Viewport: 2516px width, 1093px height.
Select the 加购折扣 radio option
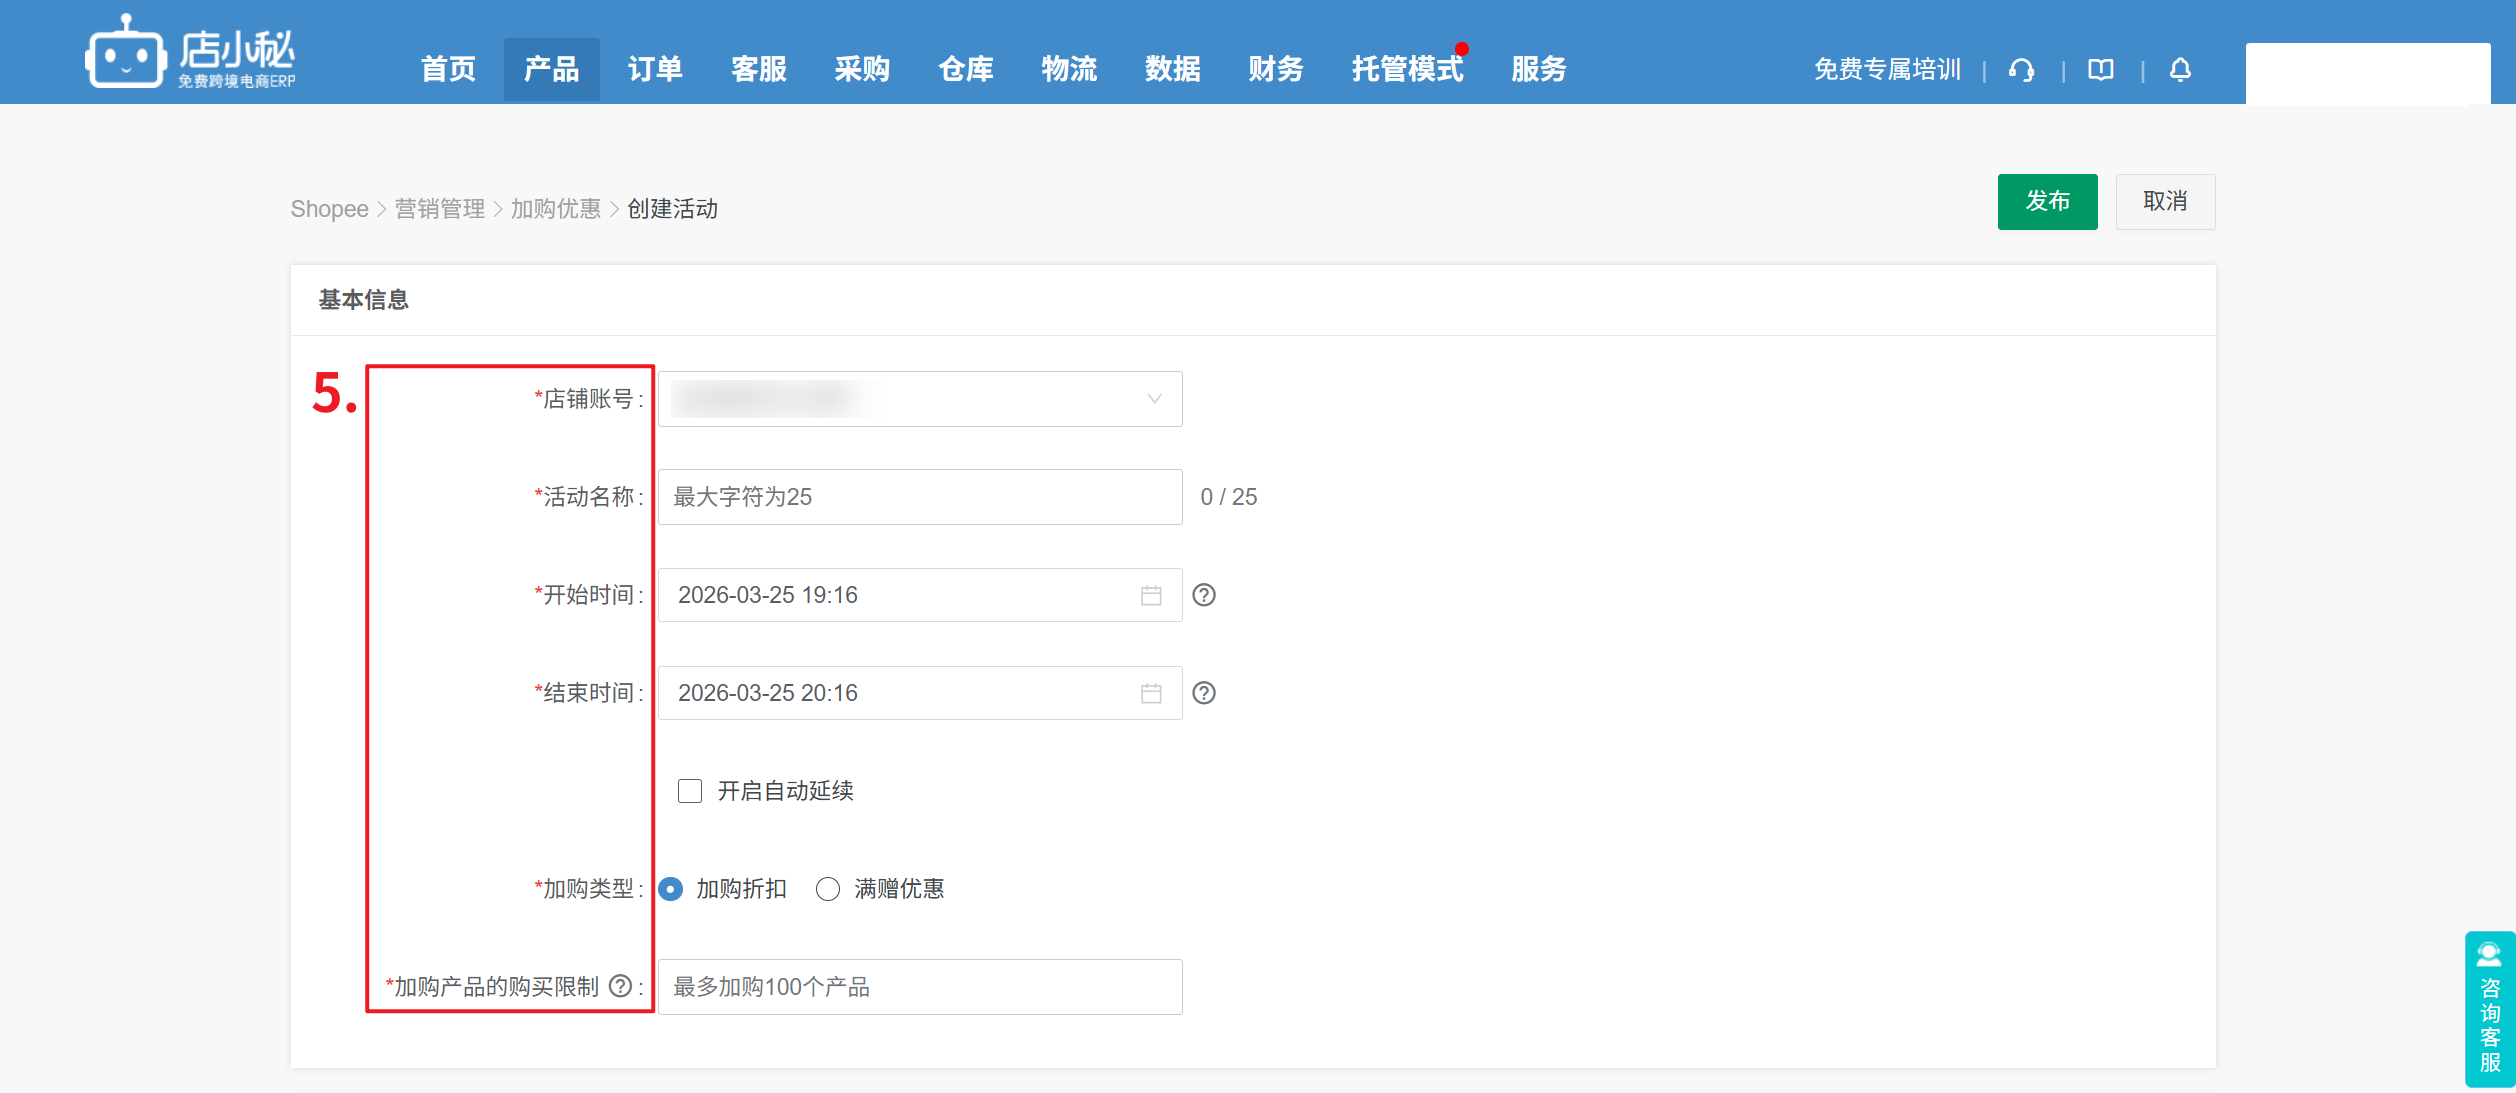pos(671,889)
